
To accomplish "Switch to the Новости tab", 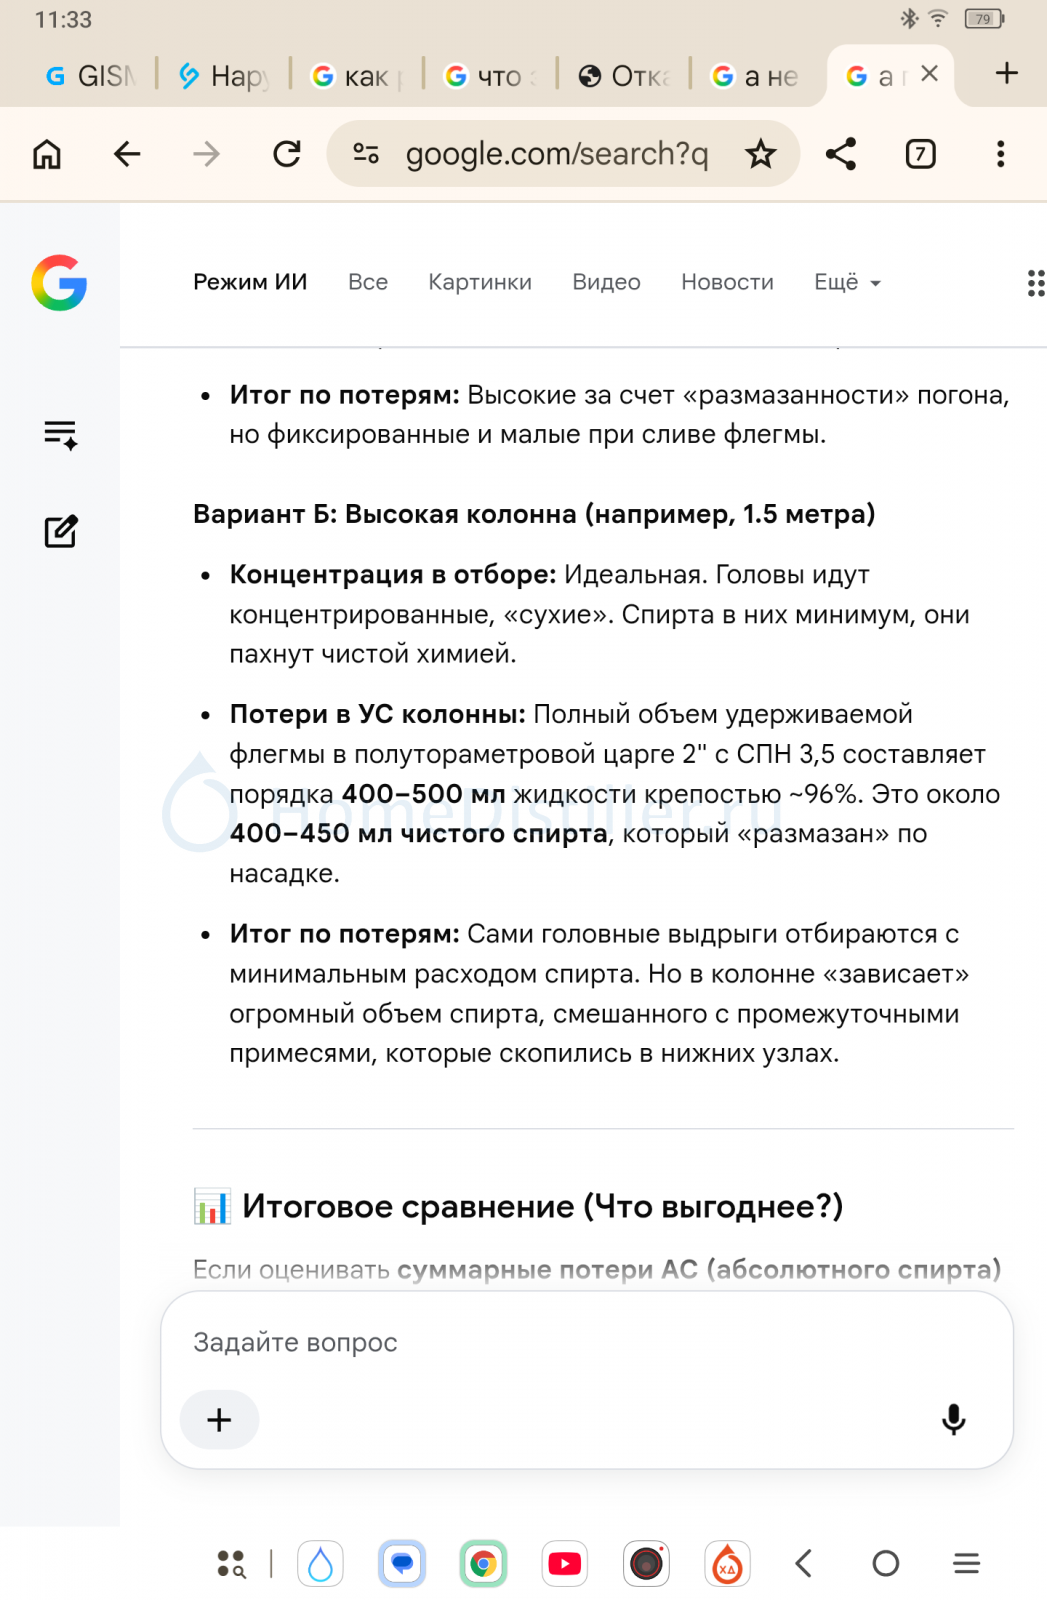I will click(727, 283).
